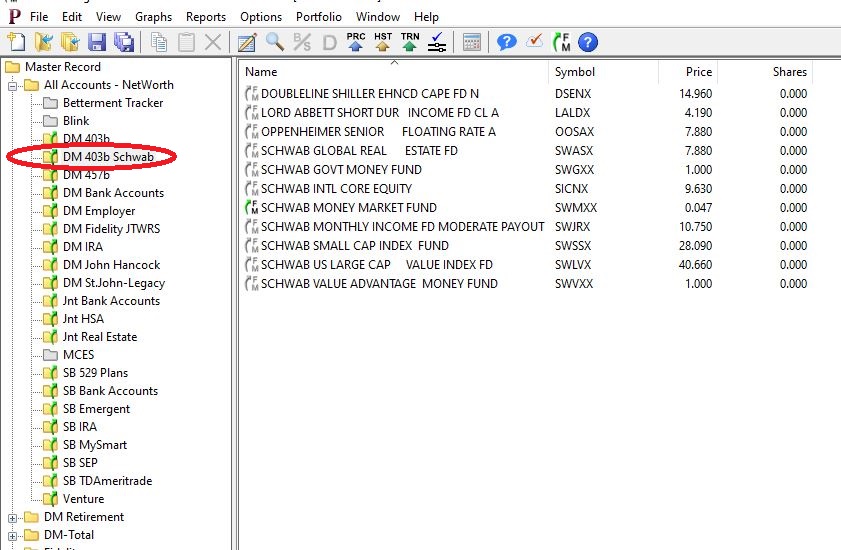Select the SB TDAmeritrade account
Viewport: 841px width, 550px height.
[x=107, y=481]
